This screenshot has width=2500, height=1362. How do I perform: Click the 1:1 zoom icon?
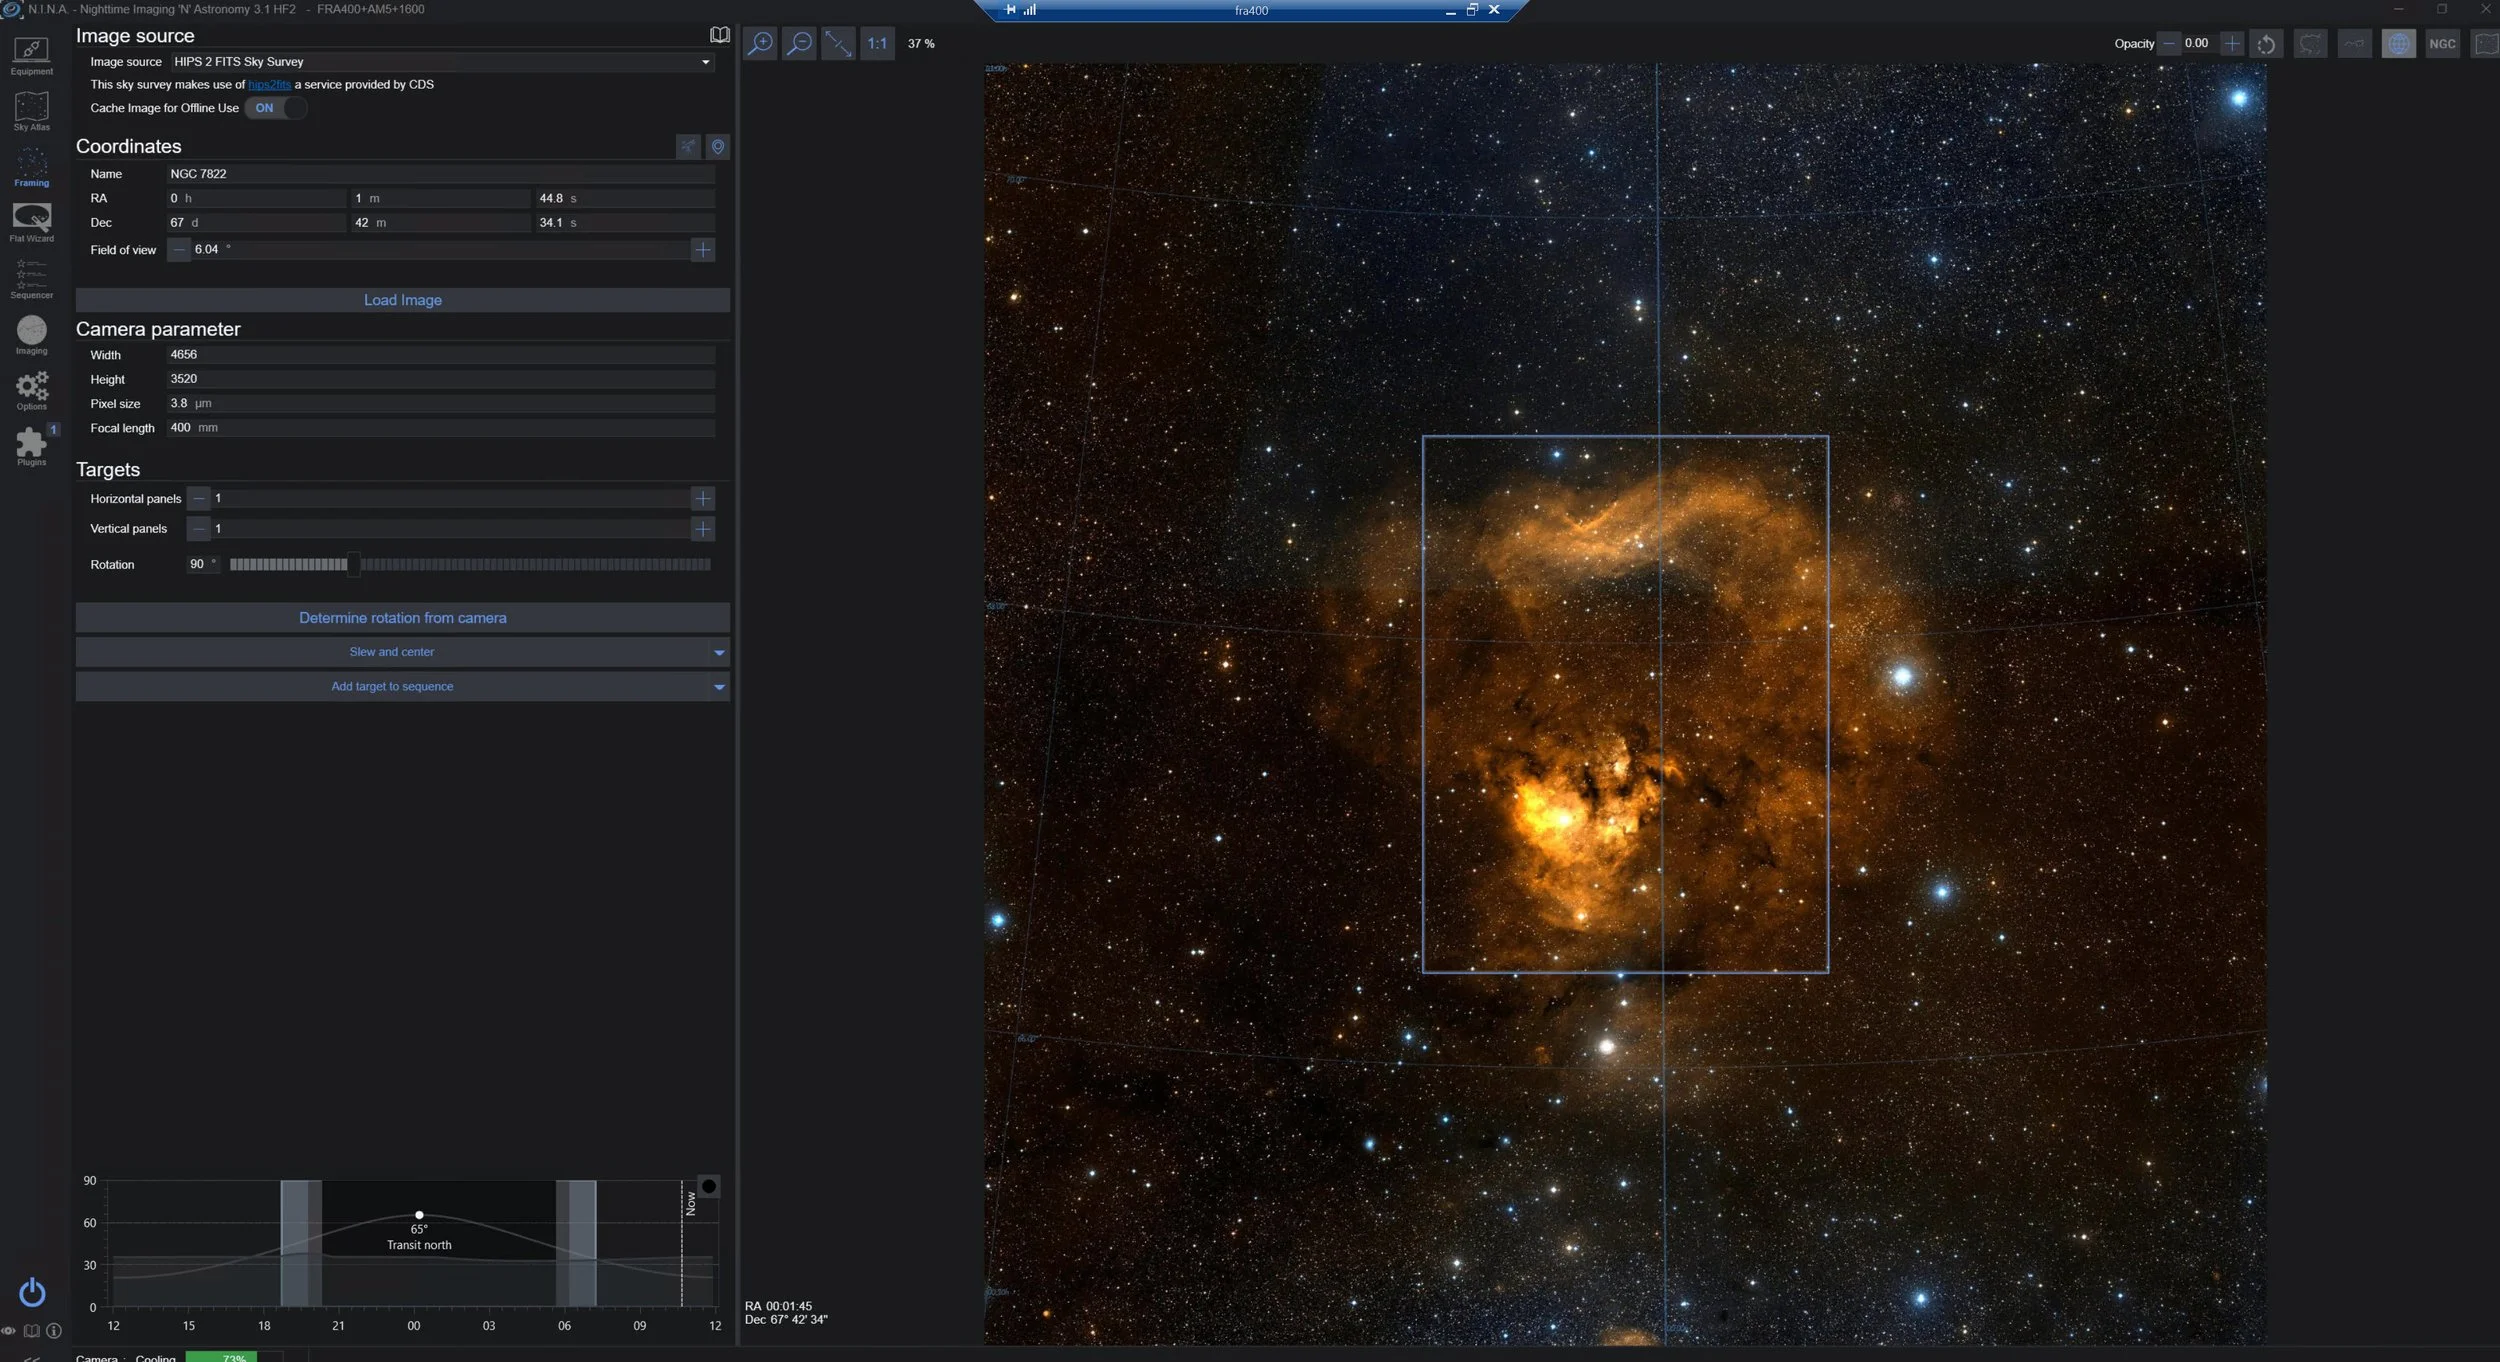coord(877,43)
